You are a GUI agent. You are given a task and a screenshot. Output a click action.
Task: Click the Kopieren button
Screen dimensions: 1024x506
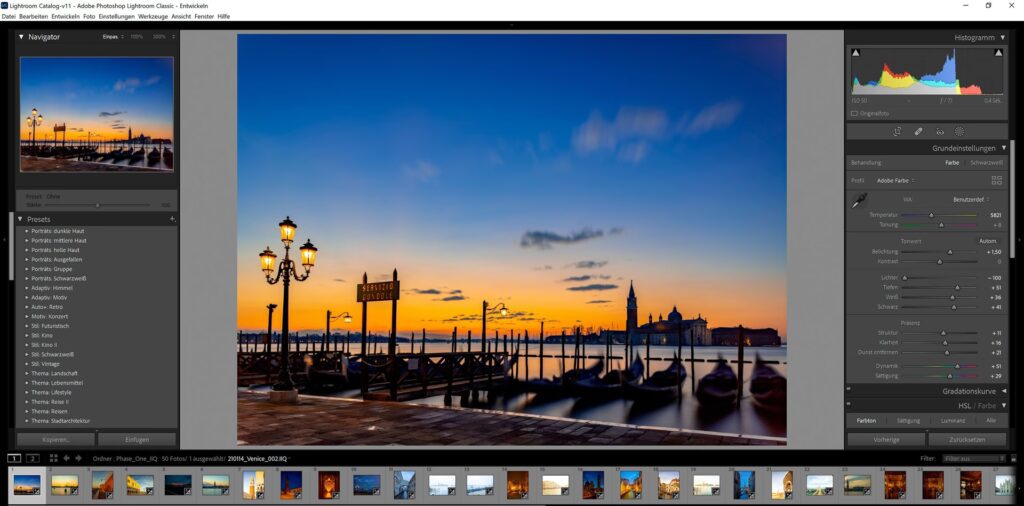[x=56, y=439]
